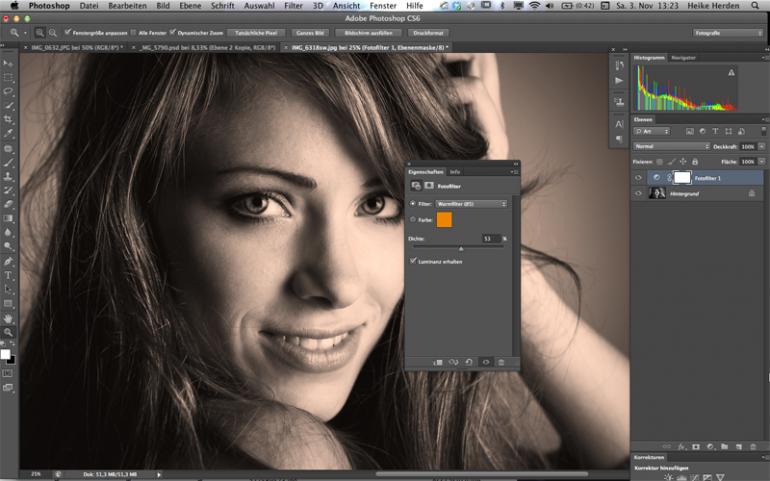The image size is (770, 481).
Task: Open Warmfilter (85) filter dropdown
Action: tap(471, 203)
